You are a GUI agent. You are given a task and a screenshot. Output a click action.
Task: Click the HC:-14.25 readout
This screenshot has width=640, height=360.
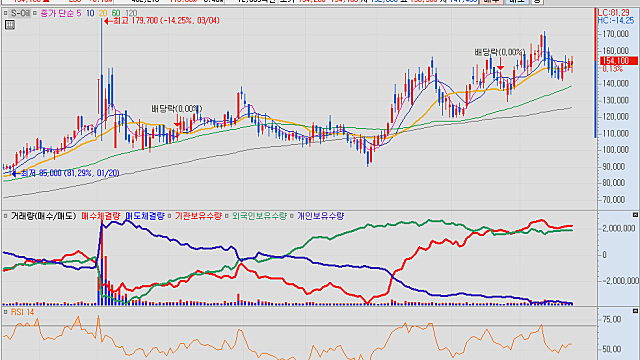point(616,20)
